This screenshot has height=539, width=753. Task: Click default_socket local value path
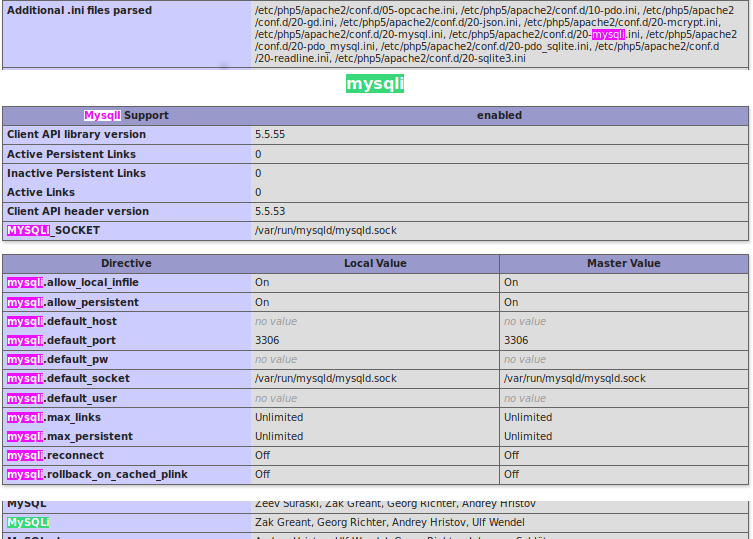click(x=326, y=379)
